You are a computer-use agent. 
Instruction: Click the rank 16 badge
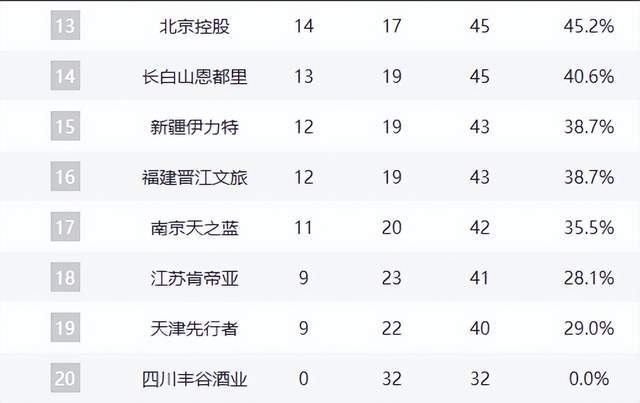[x=64, y=177]
